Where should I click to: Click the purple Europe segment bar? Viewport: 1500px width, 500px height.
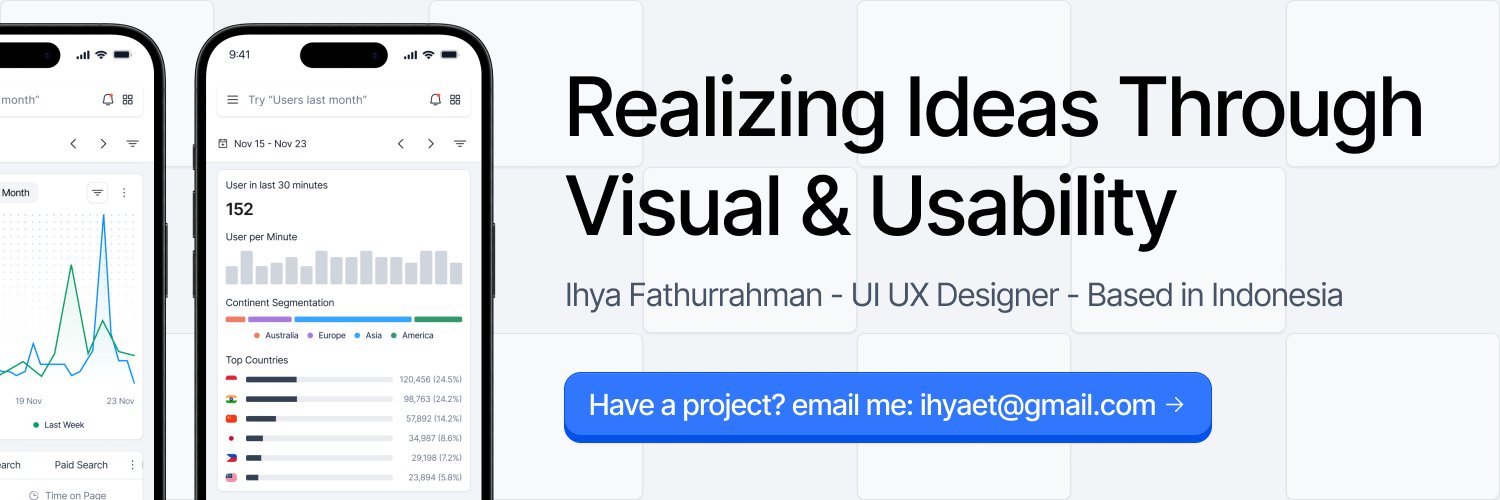[x=270, y=319]
